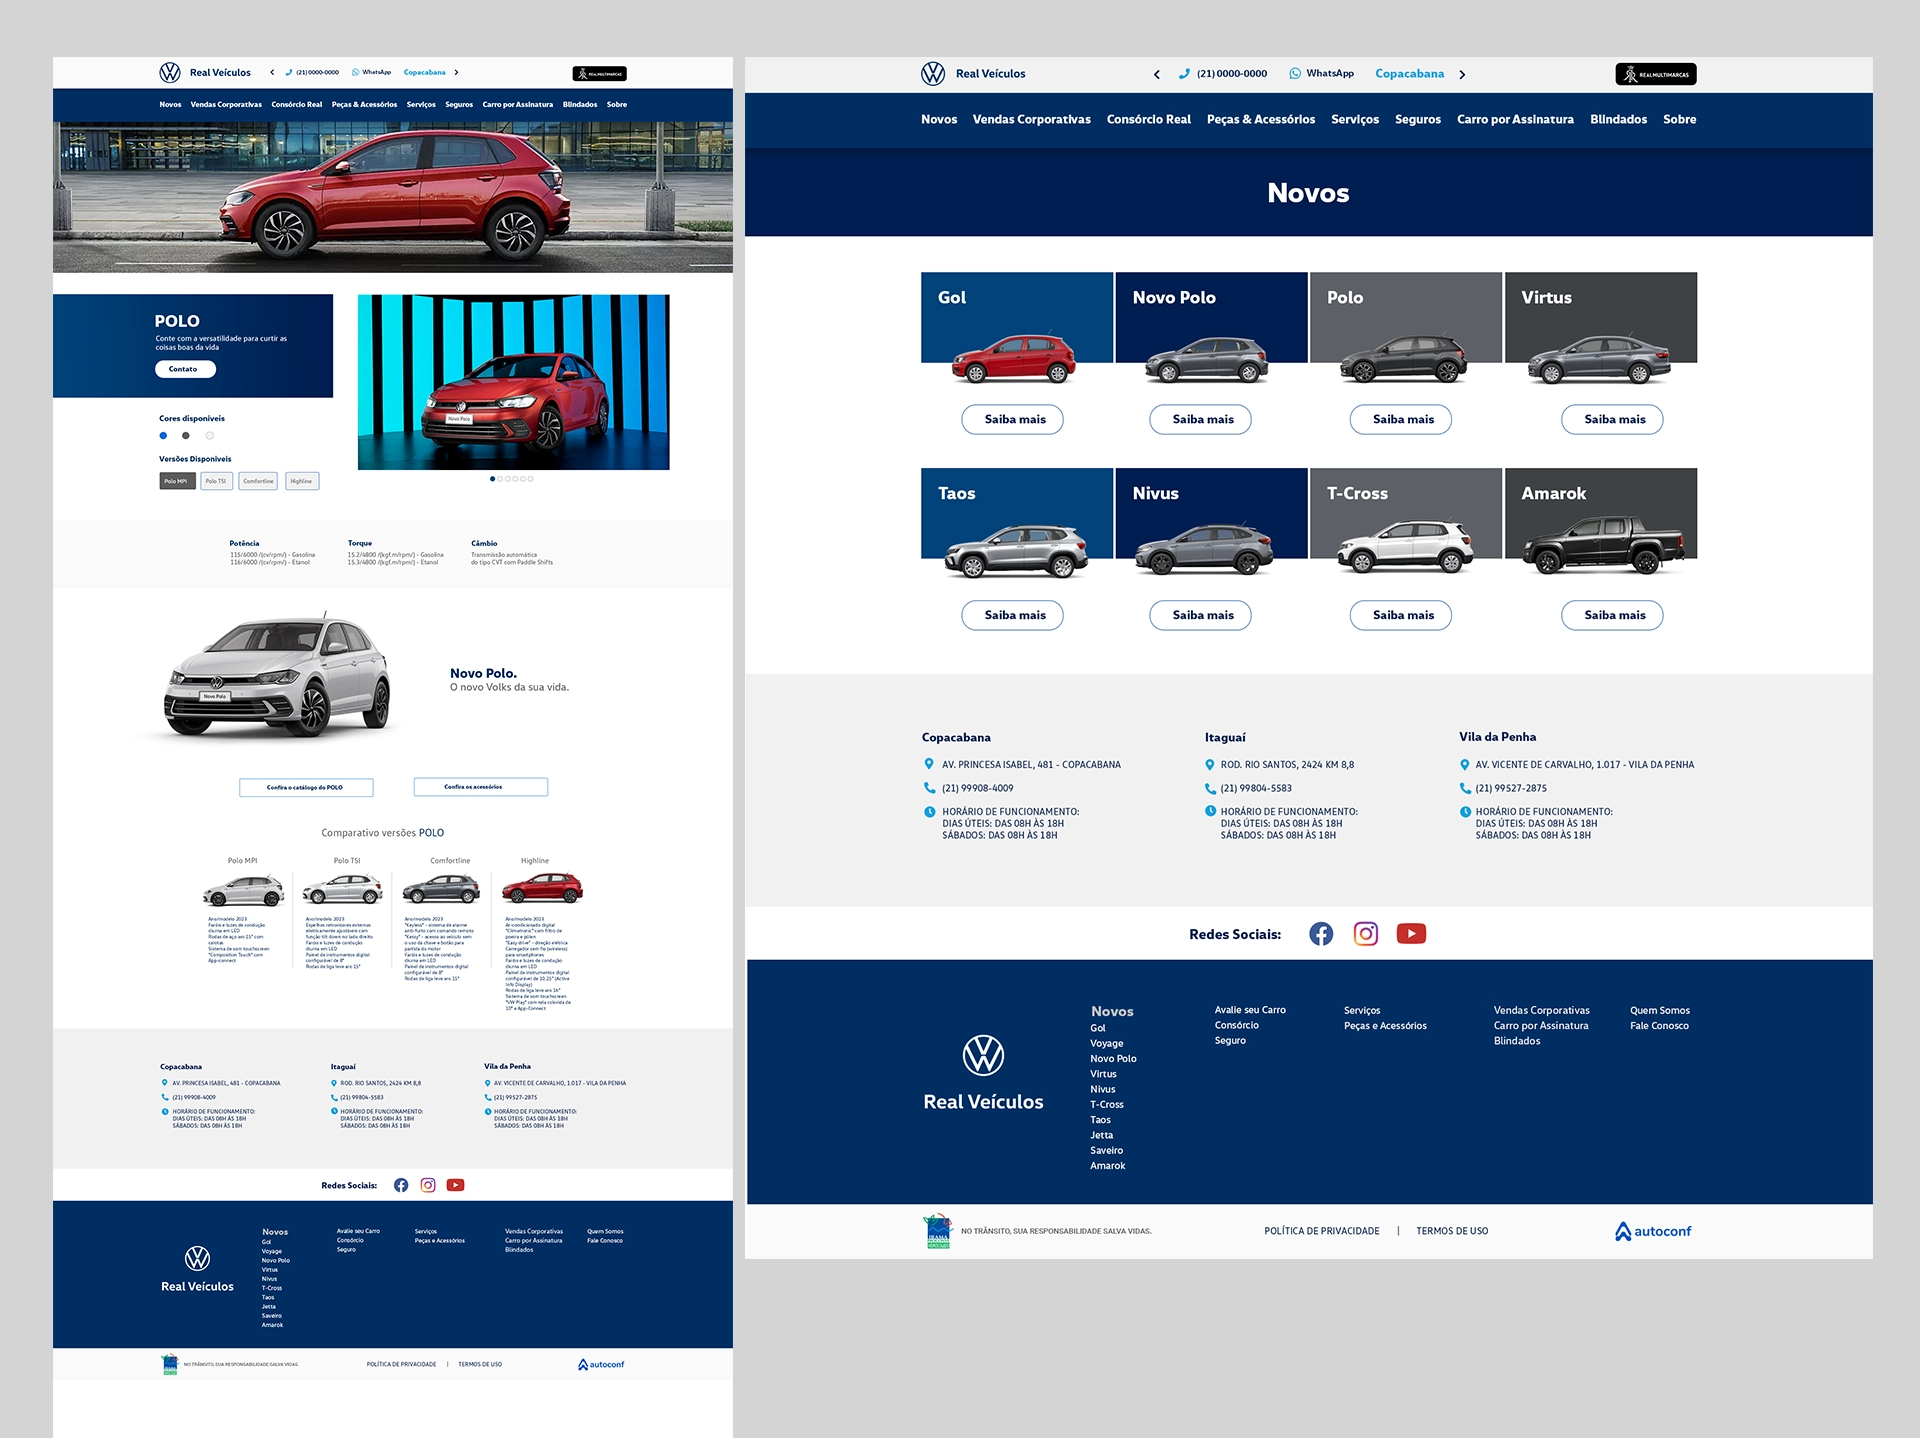Click the VW logo in Novos page header
This screenshot has width=1920, height=1438.
pyautogui.click(x=933, y=74)
